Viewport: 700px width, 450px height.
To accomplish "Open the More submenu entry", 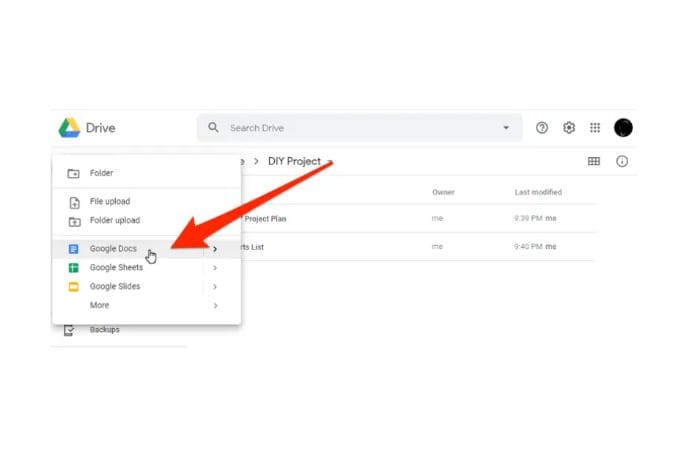I will 146,305.
